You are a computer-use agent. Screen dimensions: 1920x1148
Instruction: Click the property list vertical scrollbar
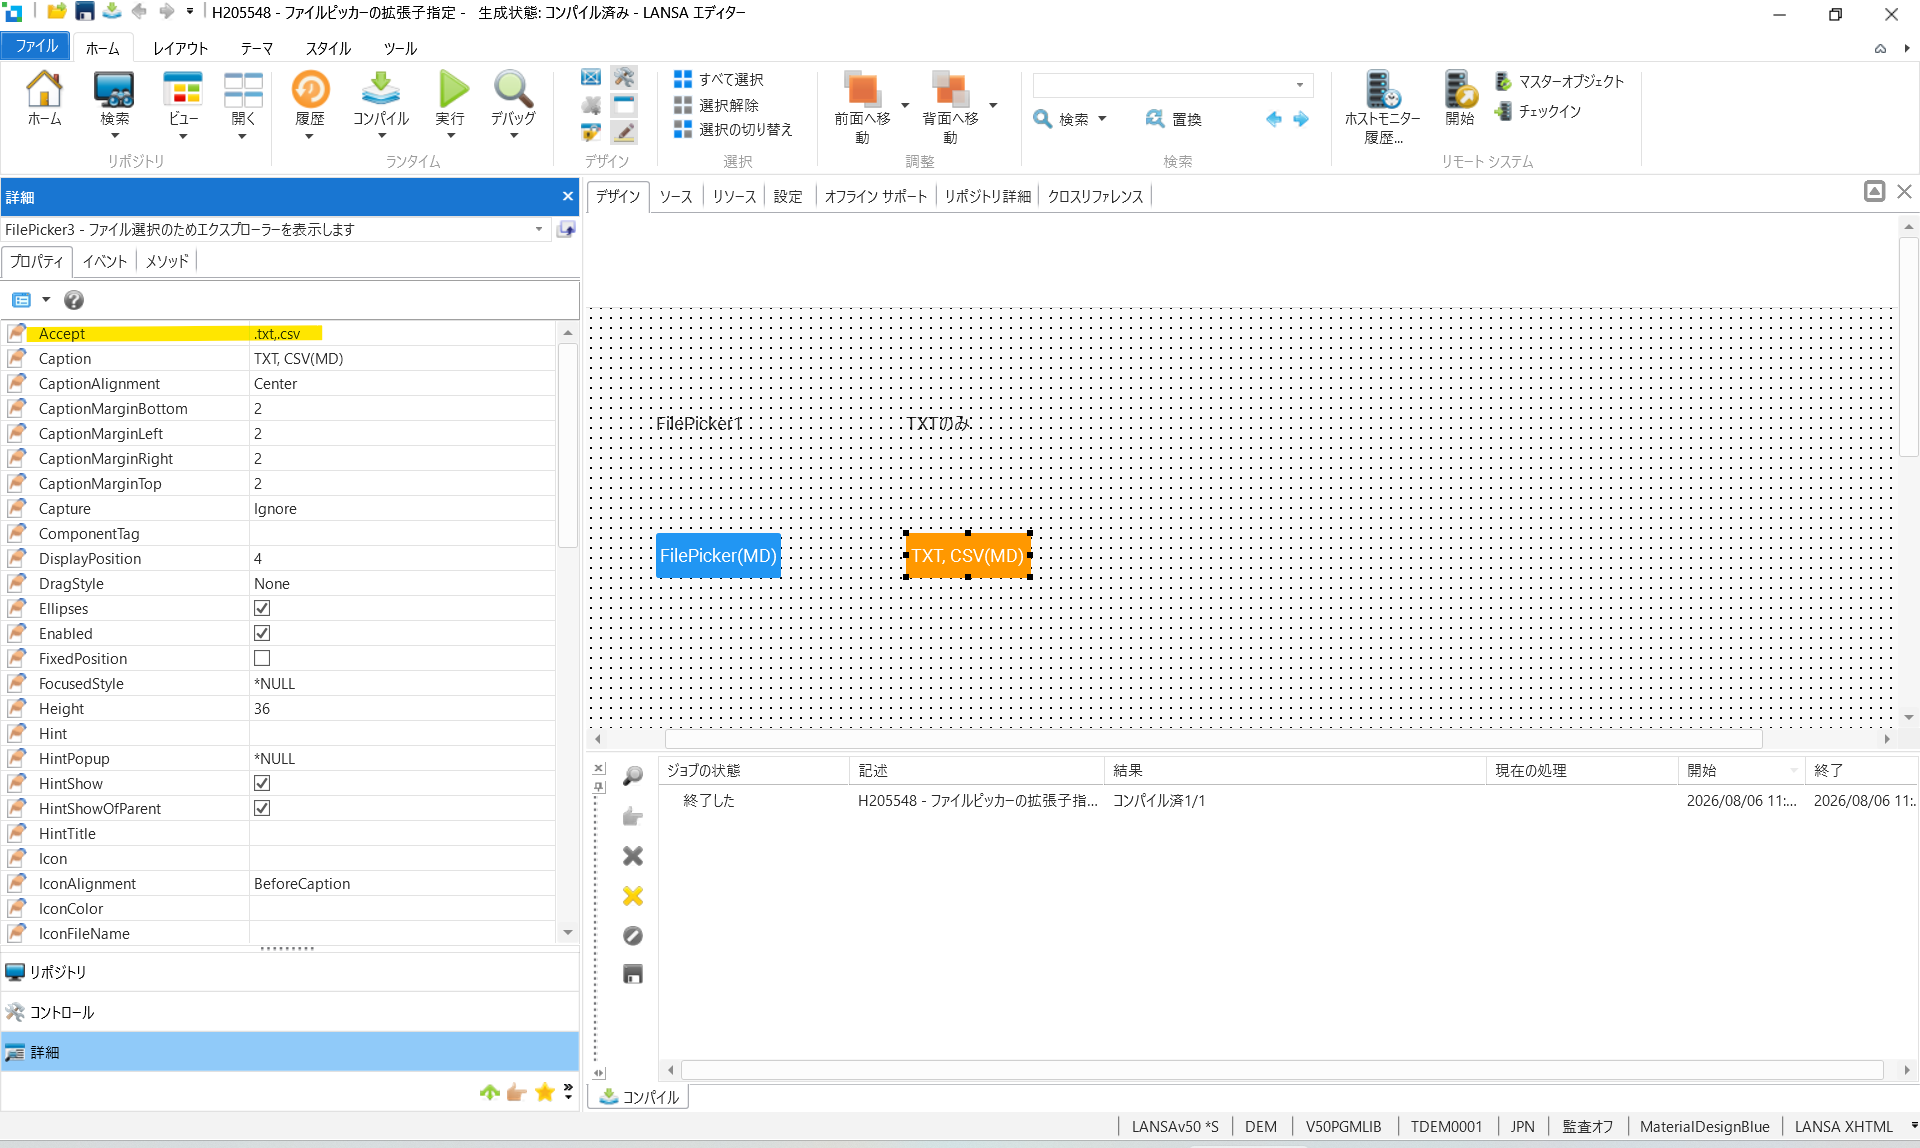(567, 445)
